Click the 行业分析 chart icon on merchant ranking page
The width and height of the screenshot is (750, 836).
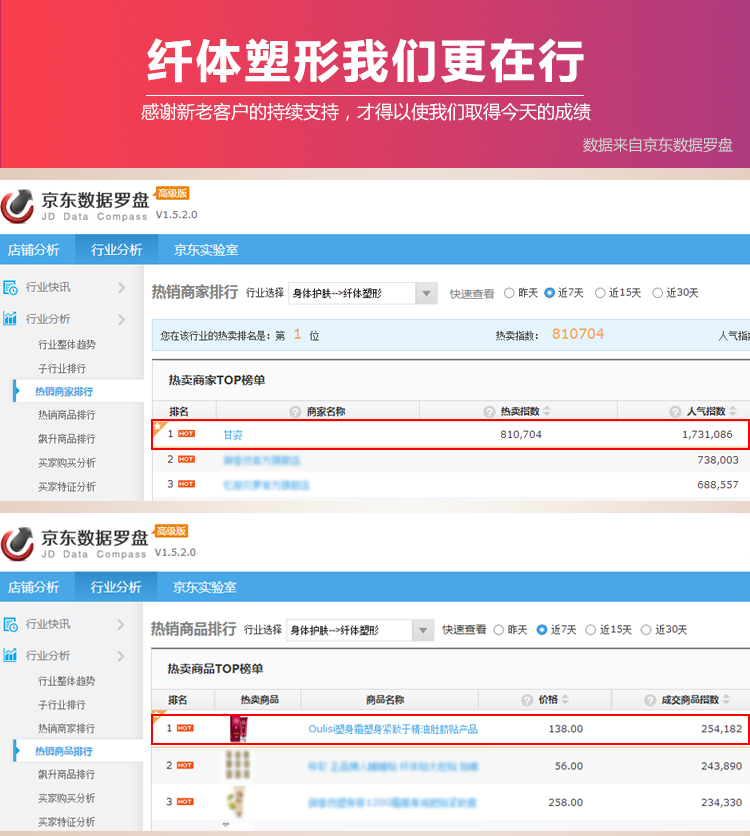pyautogui.click(x=10, y=319)
